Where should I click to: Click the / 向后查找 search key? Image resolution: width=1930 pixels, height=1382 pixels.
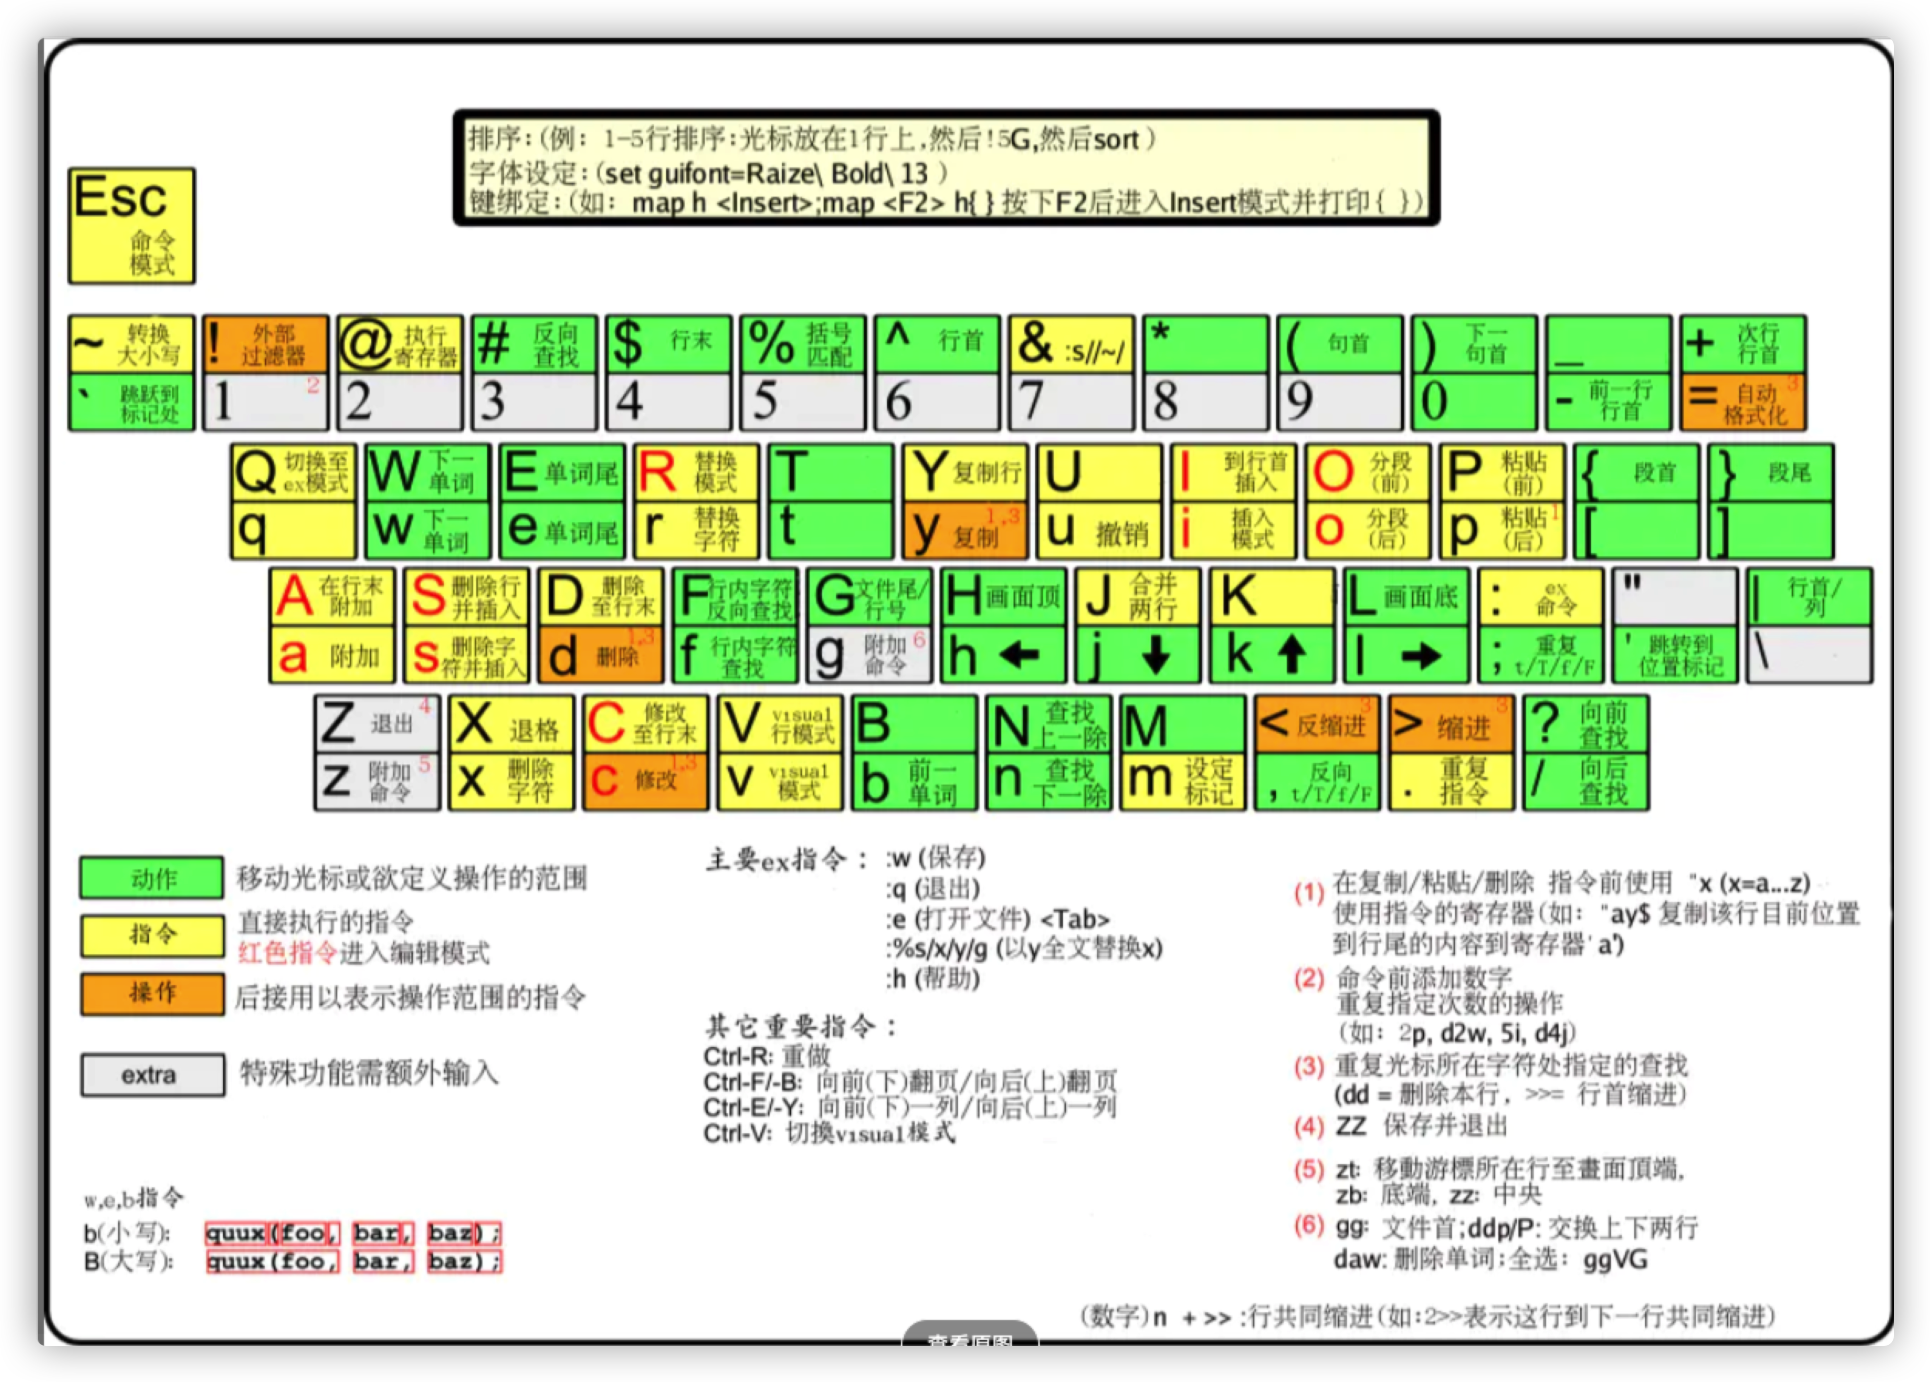[1587, 783]
